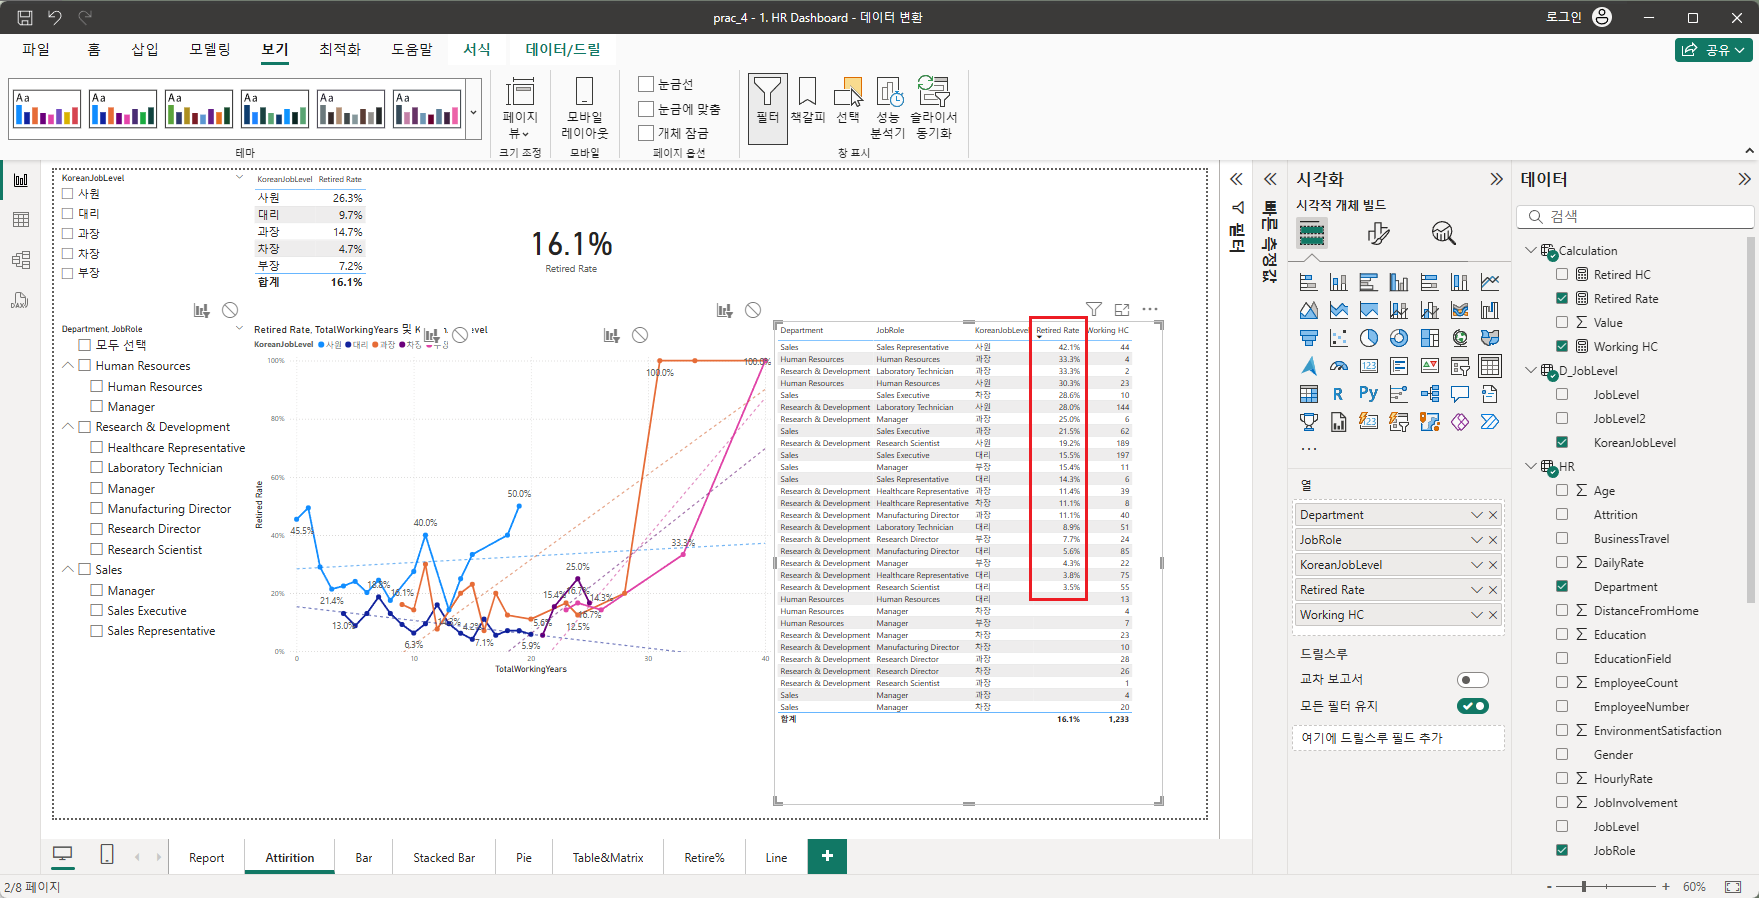1759x898 pixels.
Task: Toggle the 필터 pane button in ribbon
Action: [767, 109]
